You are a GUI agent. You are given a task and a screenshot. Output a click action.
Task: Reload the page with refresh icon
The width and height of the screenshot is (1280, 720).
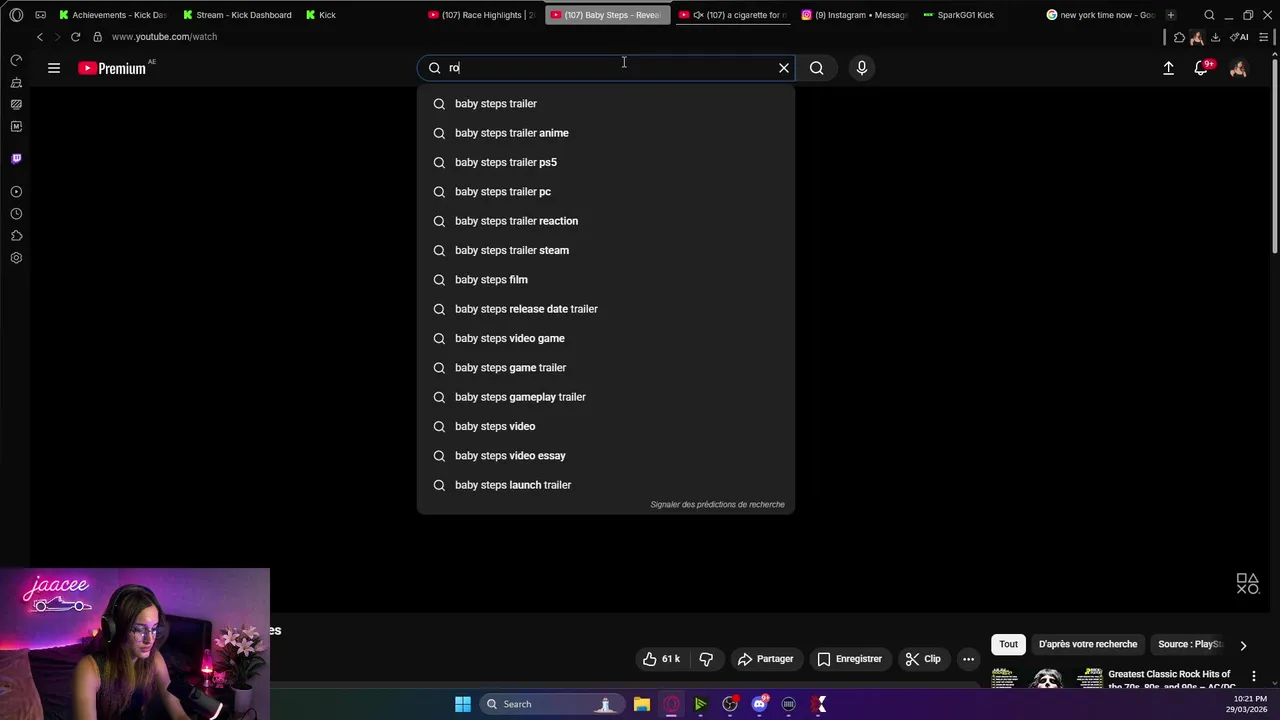pos(75,37)
